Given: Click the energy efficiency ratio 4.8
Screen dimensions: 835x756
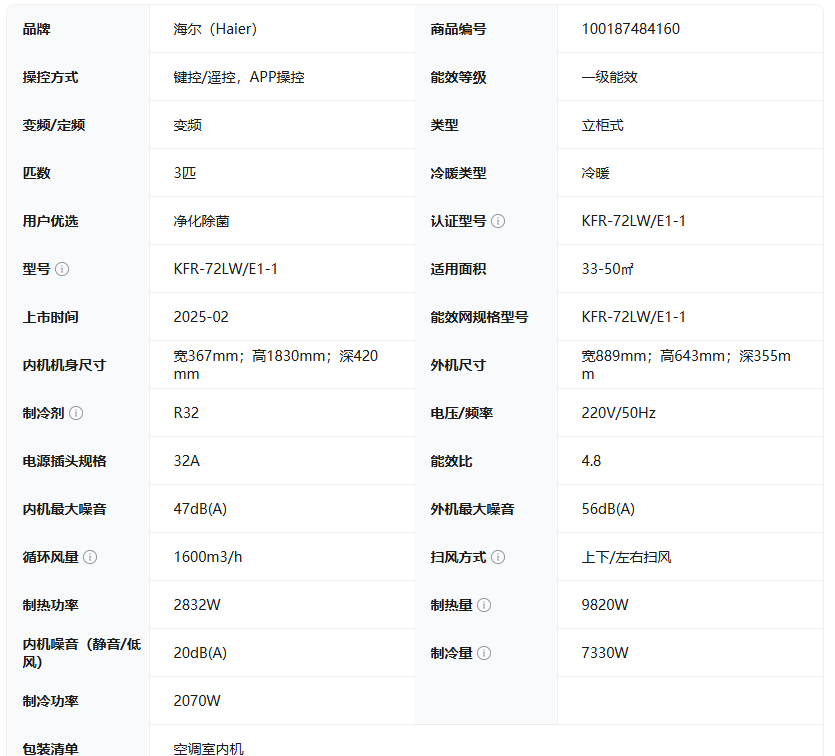Looking at the screenshot, I should pos(591,461).
